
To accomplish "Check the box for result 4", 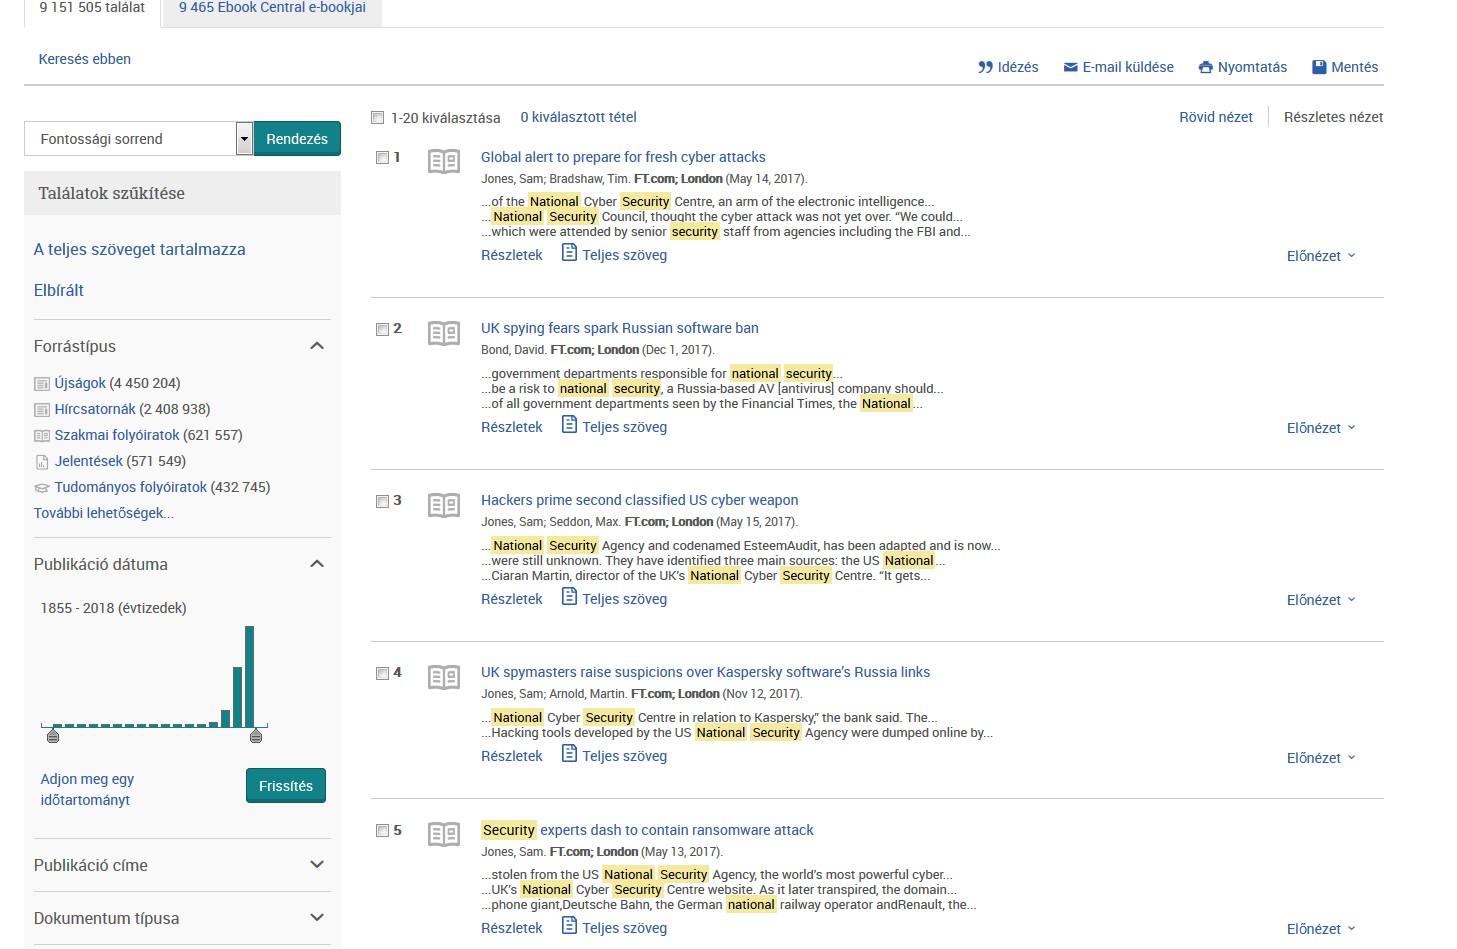I will click(382, 673).
